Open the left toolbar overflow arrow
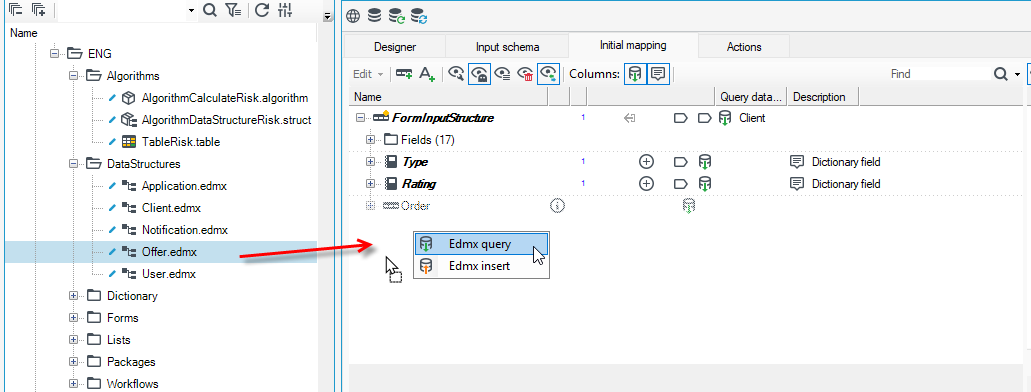This screenshot has height=392, width=1031. click(x=327, y=16)
